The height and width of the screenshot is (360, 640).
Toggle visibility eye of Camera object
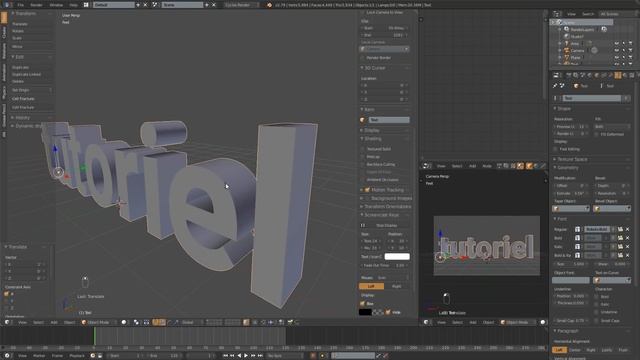point(617,50)
